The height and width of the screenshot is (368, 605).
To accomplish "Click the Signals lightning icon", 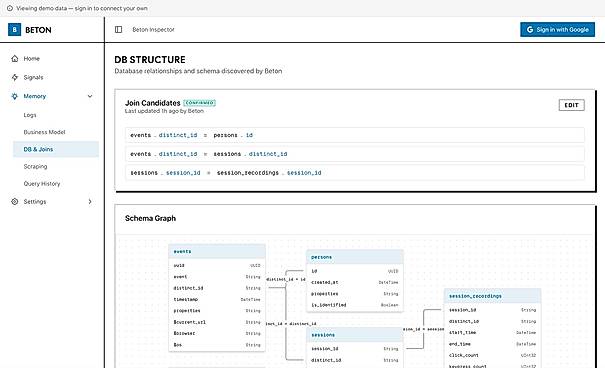I will (x=15, y=77).
